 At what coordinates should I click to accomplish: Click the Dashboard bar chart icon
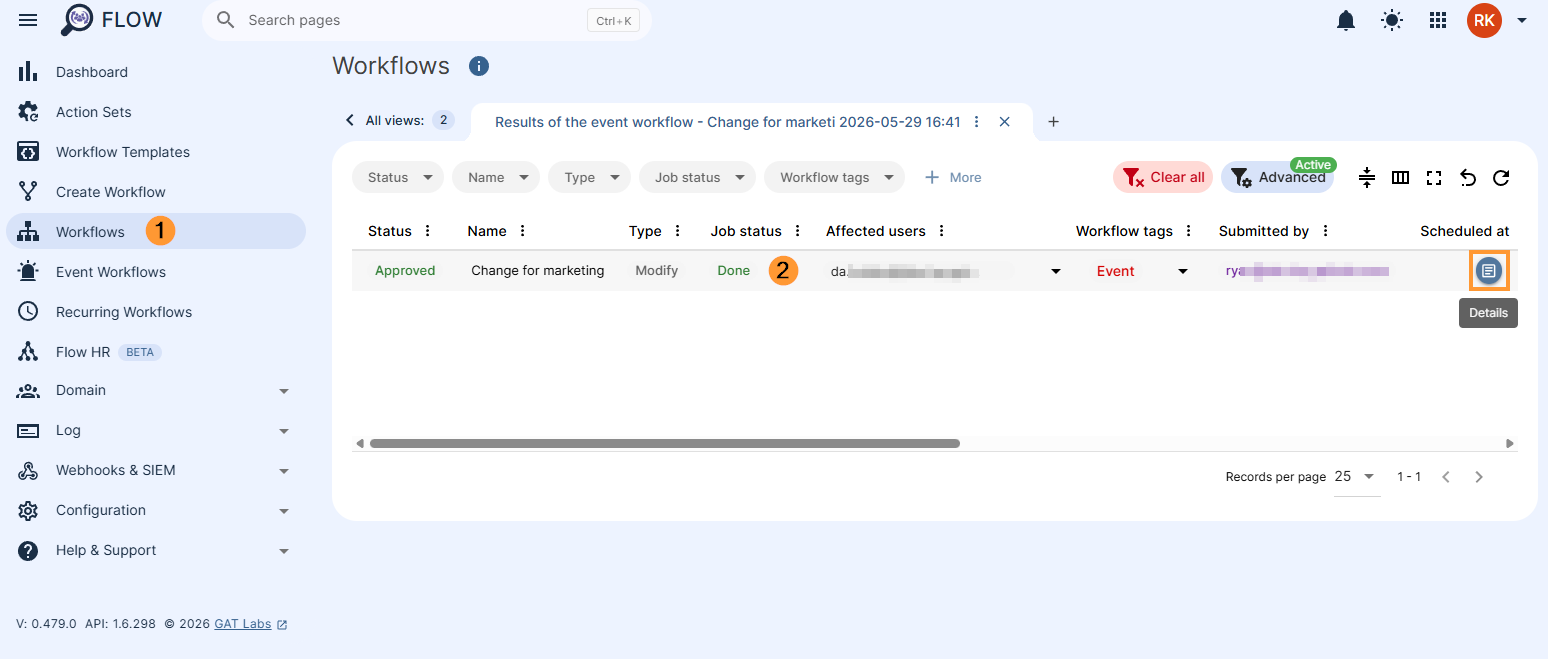pyautogui.click(x=28, y=72)
